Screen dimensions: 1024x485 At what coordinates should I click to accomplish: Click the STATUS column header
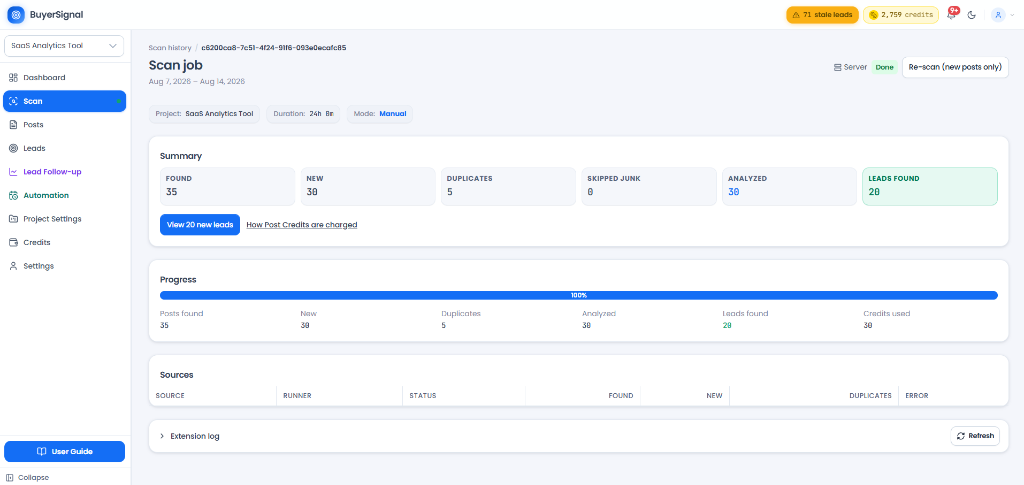pos(423,396)
